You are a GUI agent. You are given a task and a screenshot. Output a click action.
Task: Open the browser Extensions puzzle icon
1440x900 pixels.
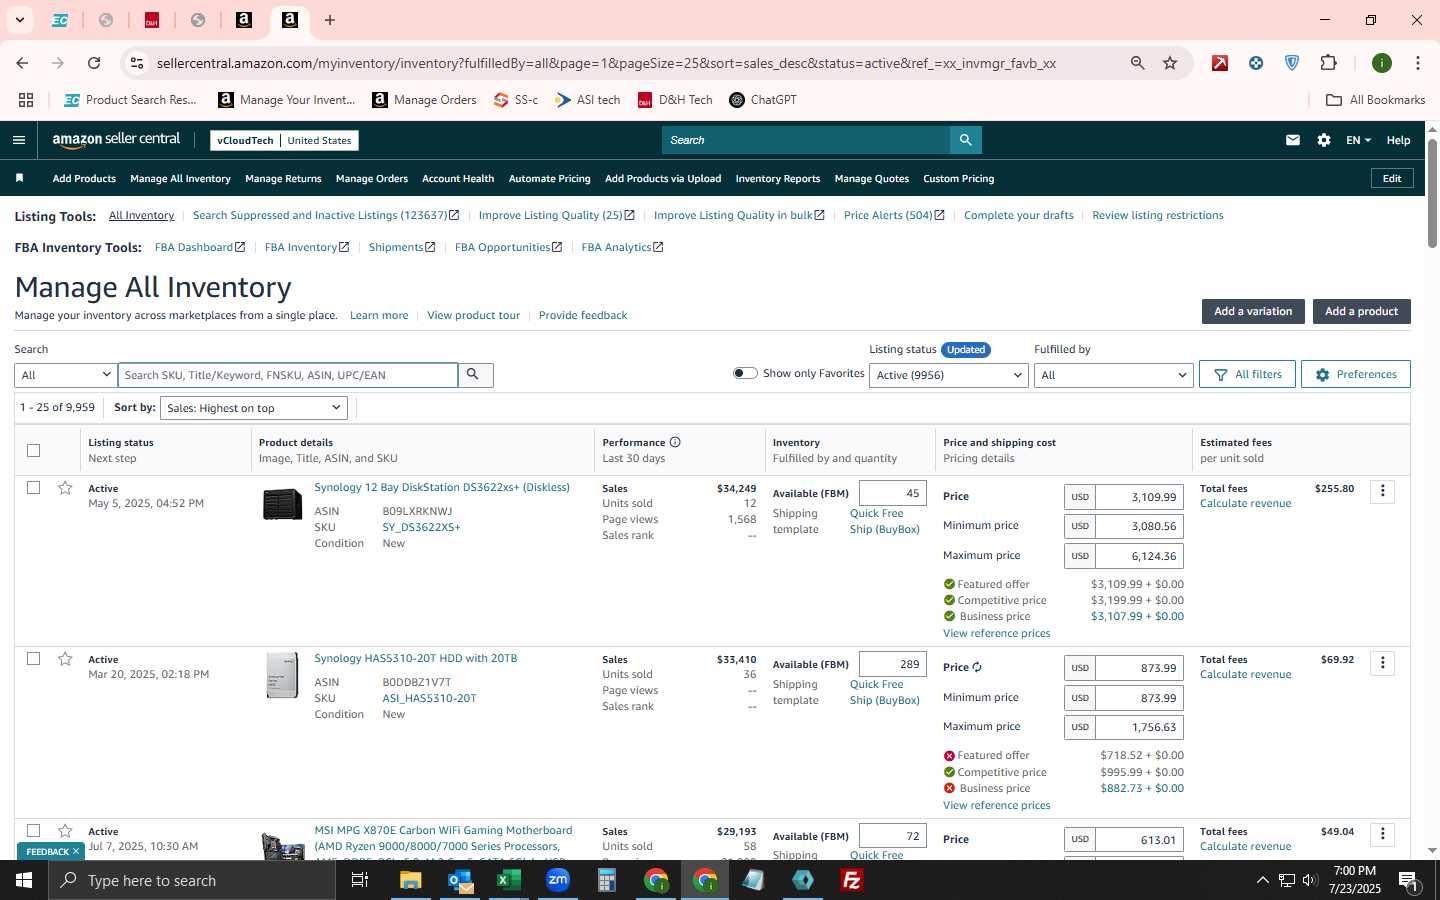[x=1328, y=63]
